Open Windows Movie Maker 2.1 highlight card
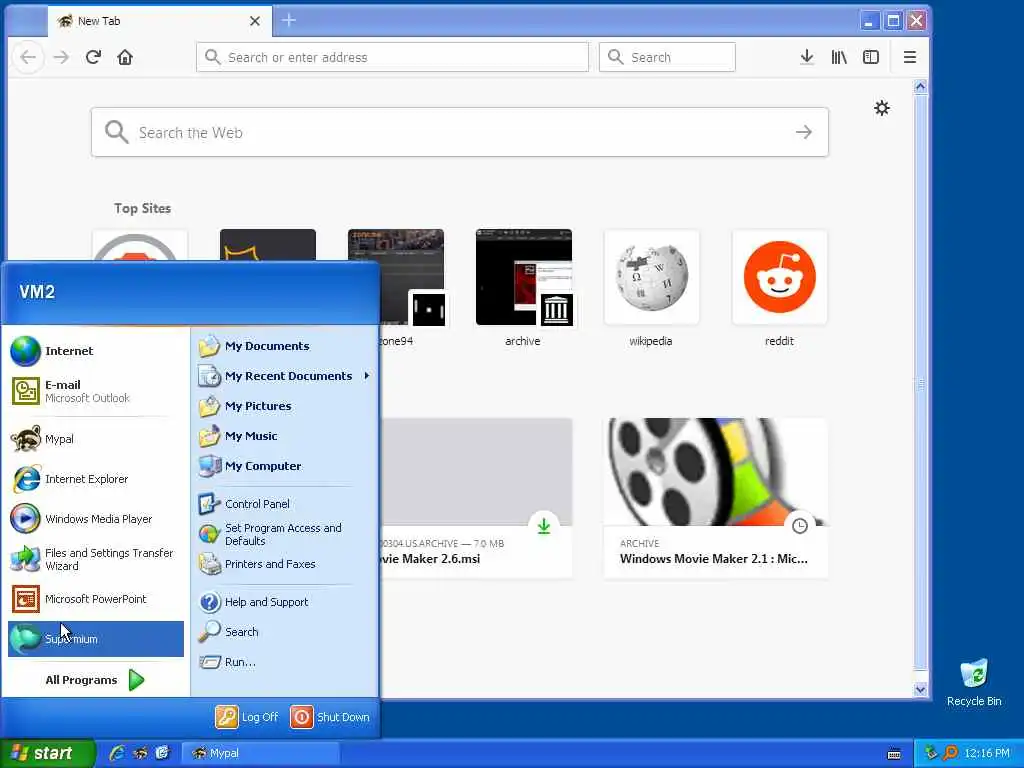 tap(716, 498)
